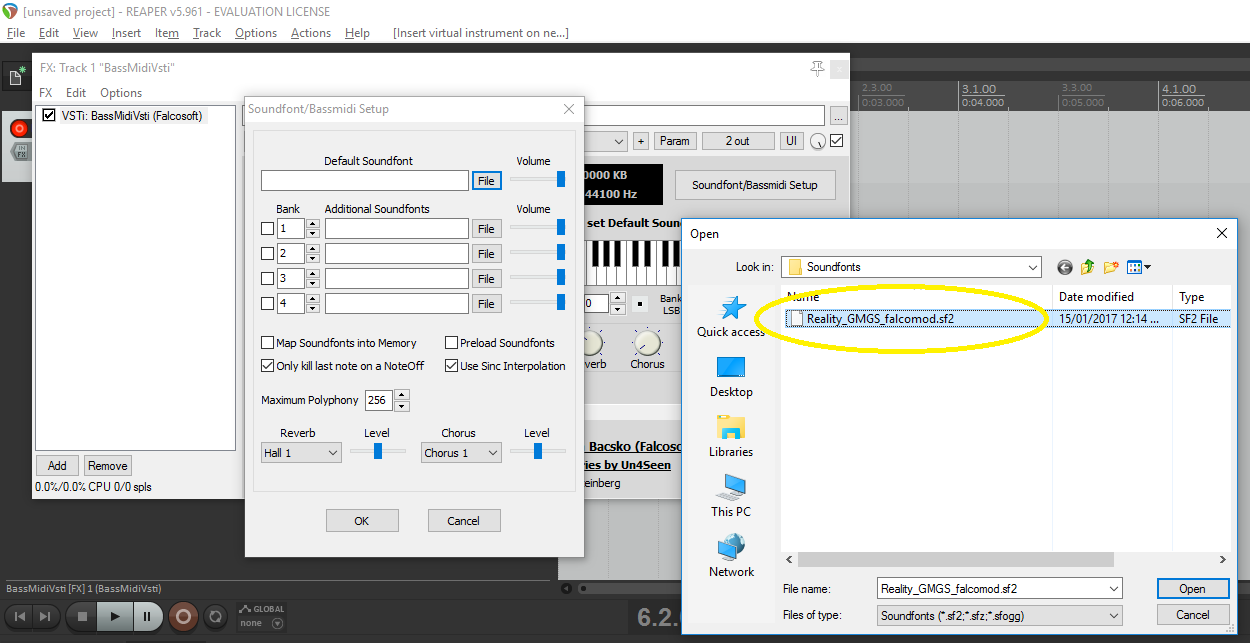Adjust the Chorus Level slider
This screenshot has height=643, width=1250.
538,451
